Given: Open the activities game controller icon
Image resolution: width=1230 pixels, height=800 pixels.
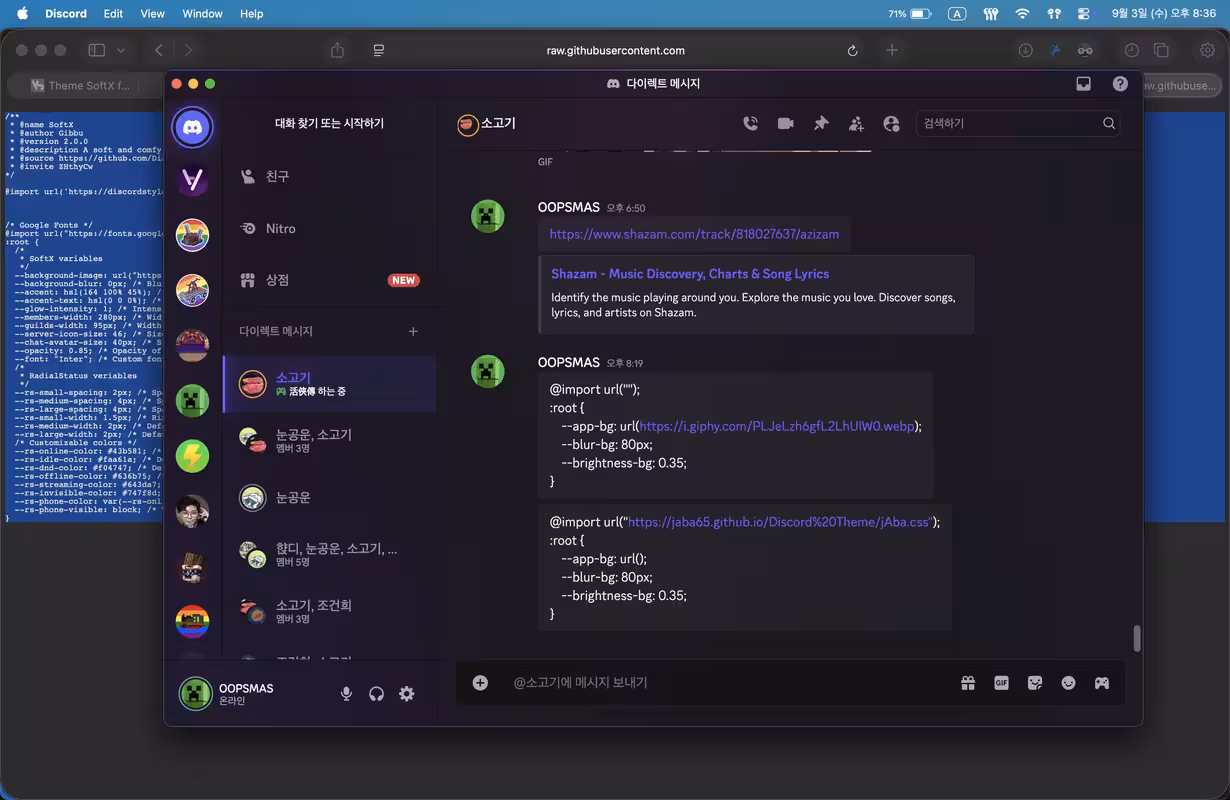Looking at the screenshot, I should tap(1102, 683).
